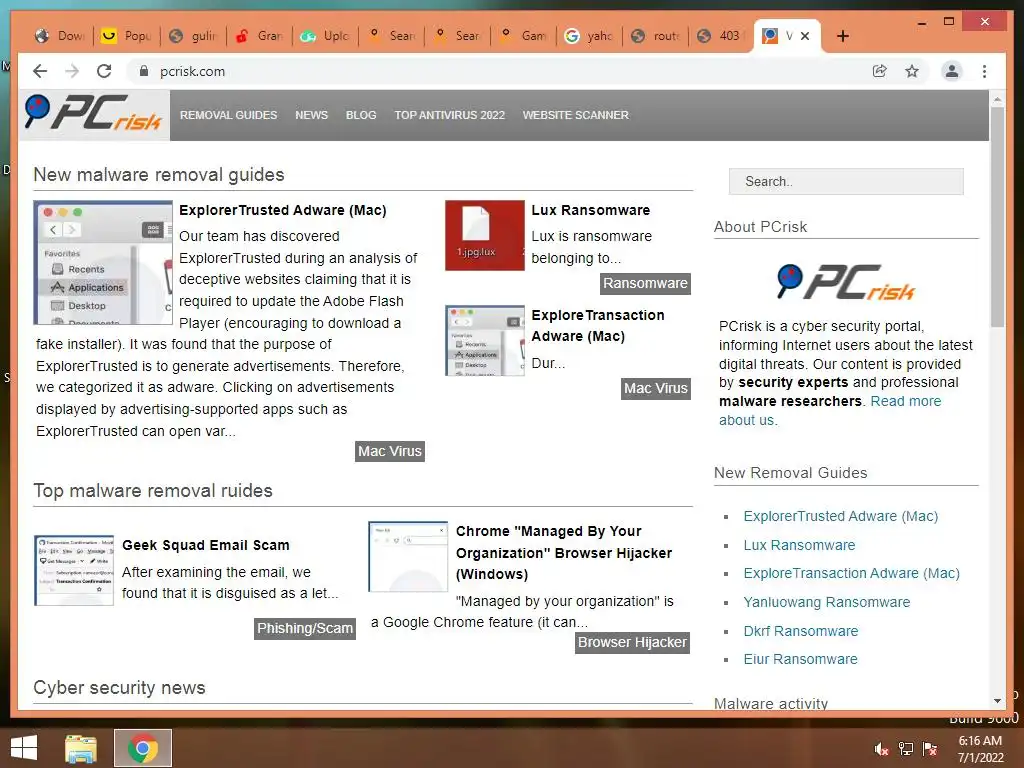The height and width of the screenshot is (768, 1024).
Task: Share this page using share icon
Action: click(880, 71)
